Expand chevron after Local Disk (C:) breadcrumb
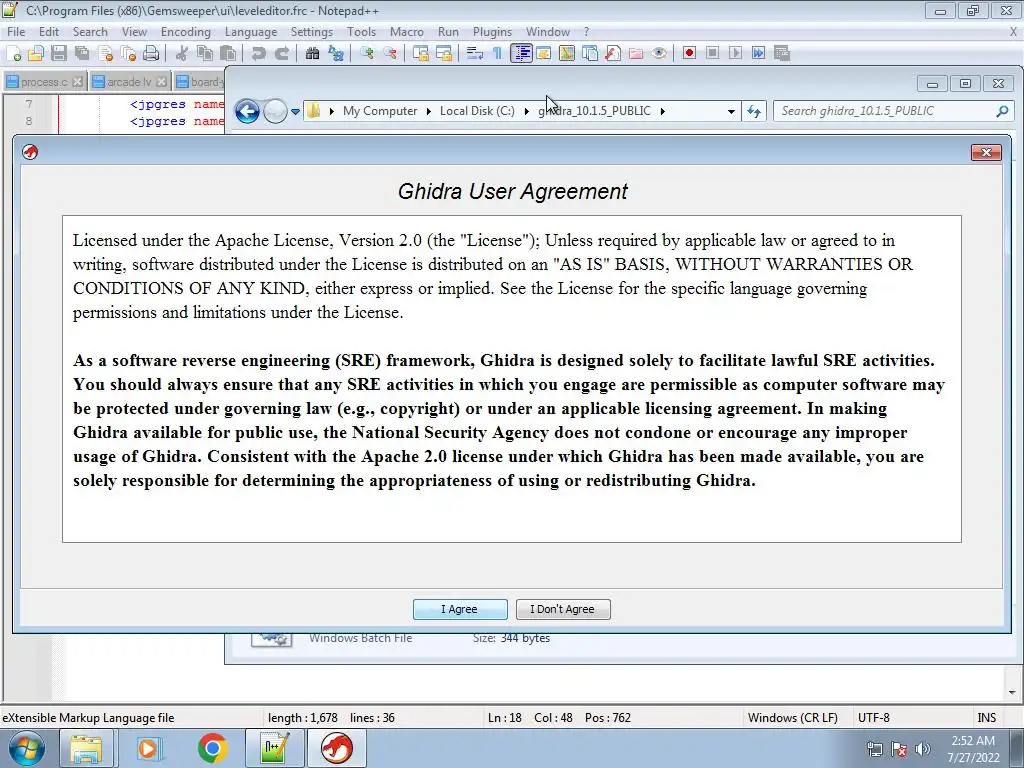The image size is (1024, 768). 526,112
